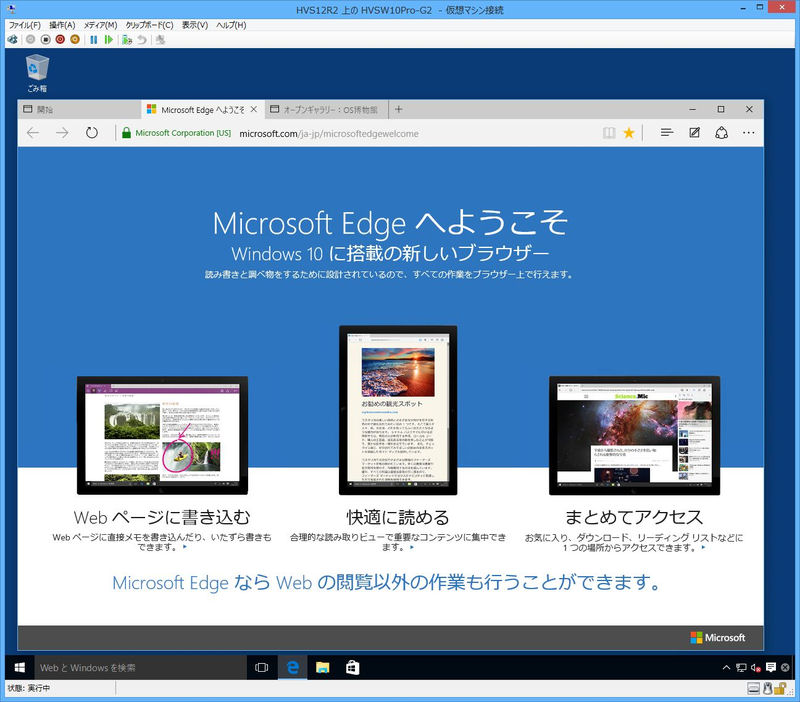Click the muted volume tray icon

(x=756, y=667)
